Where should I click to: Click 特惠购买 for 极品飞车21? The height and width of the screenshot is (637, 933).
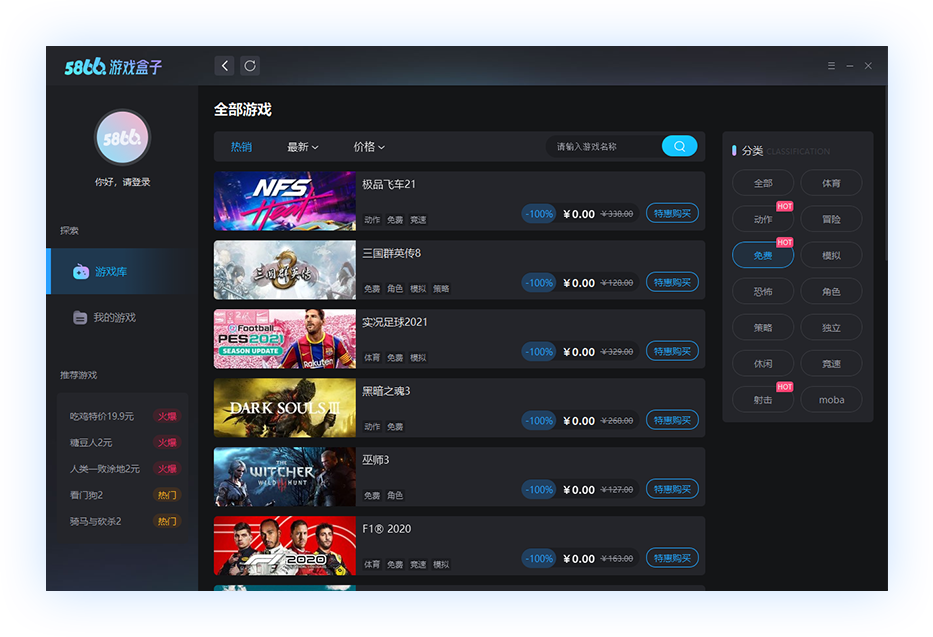point(672,213)
